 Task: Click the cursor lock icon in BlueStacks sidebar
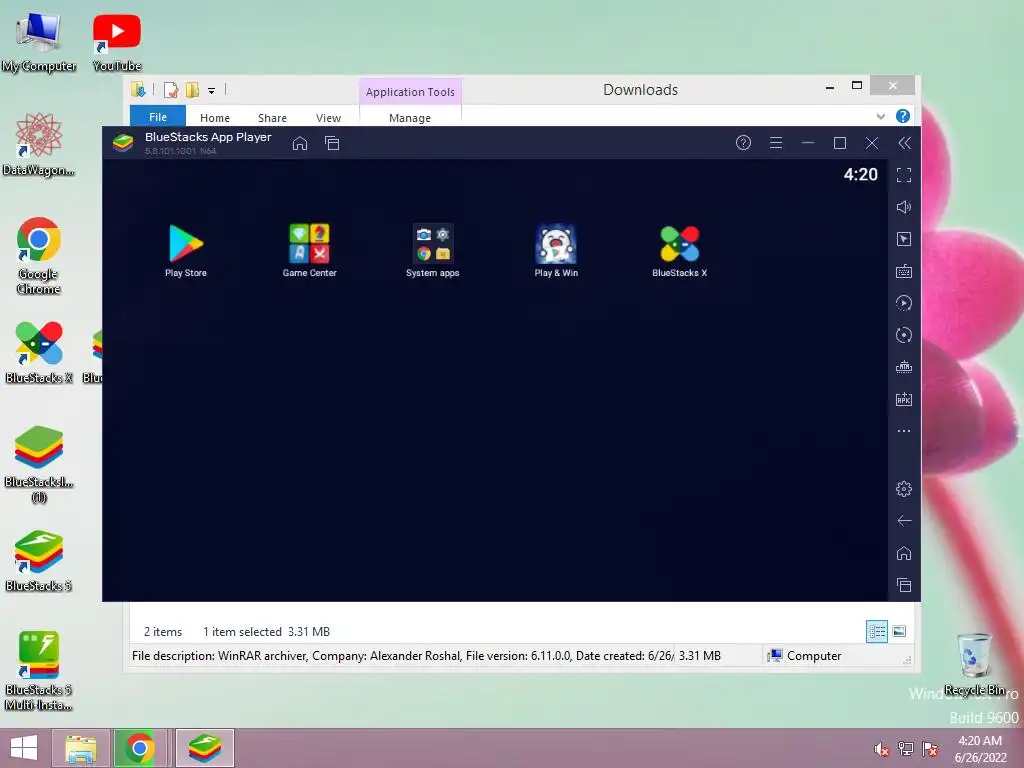[x=904, y=239]
